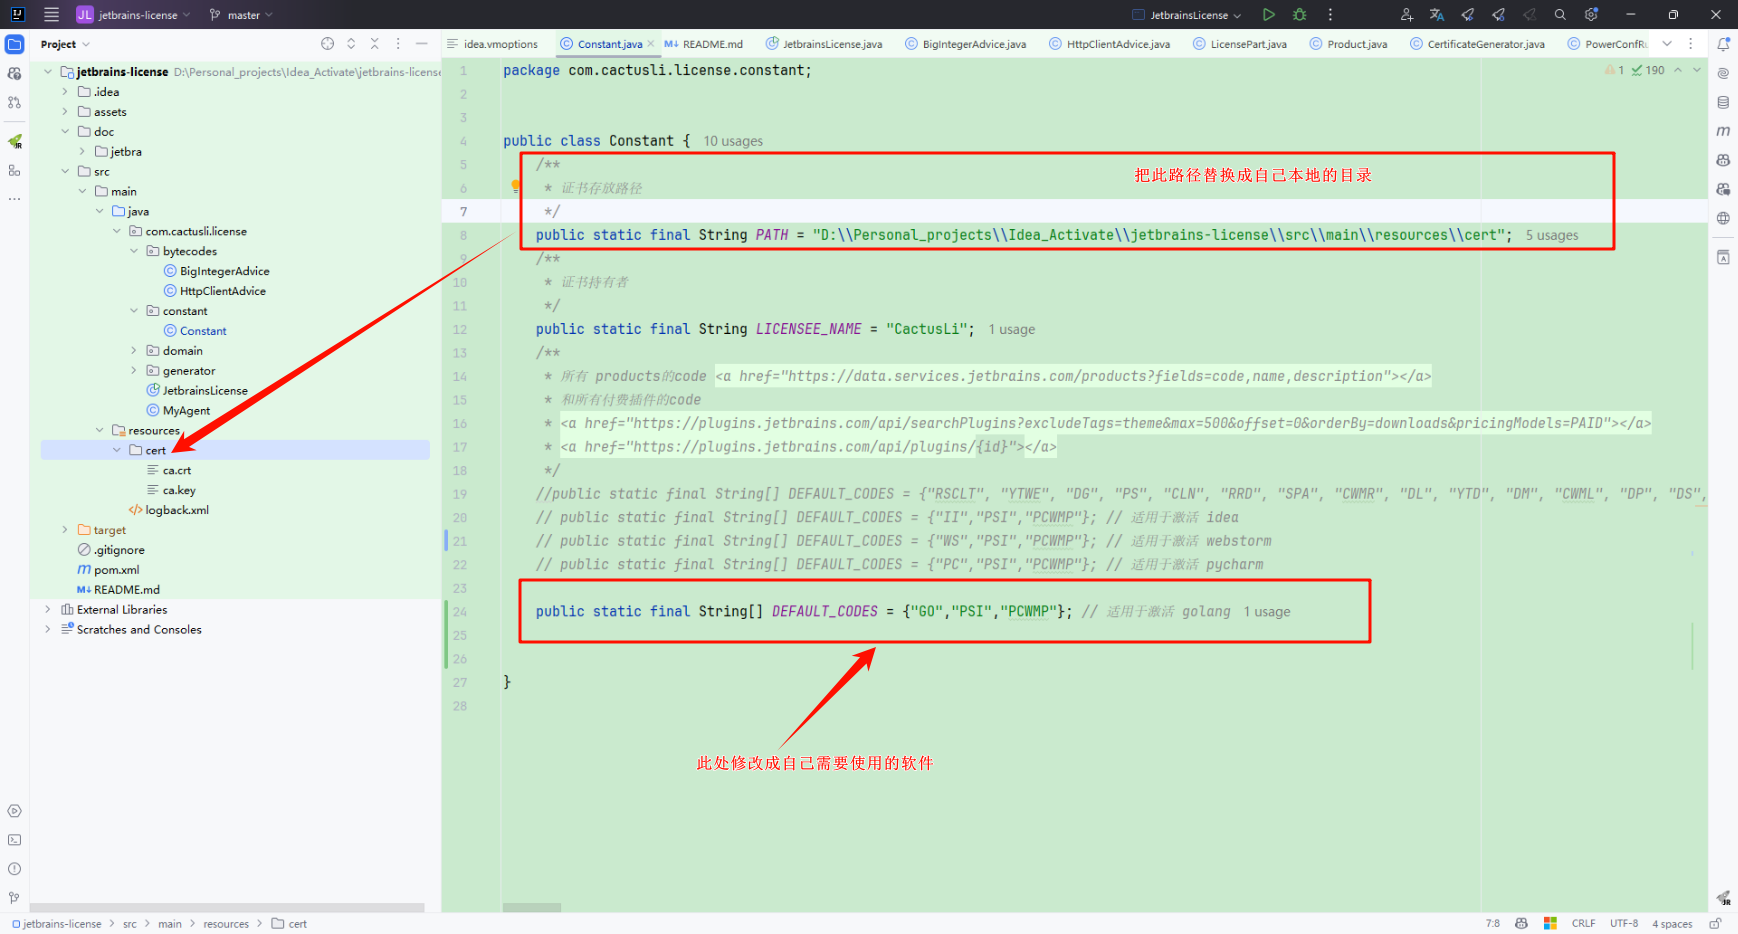Open the Structure tool window
Viewport: 1738px width, 934px height.
[14, 171]
